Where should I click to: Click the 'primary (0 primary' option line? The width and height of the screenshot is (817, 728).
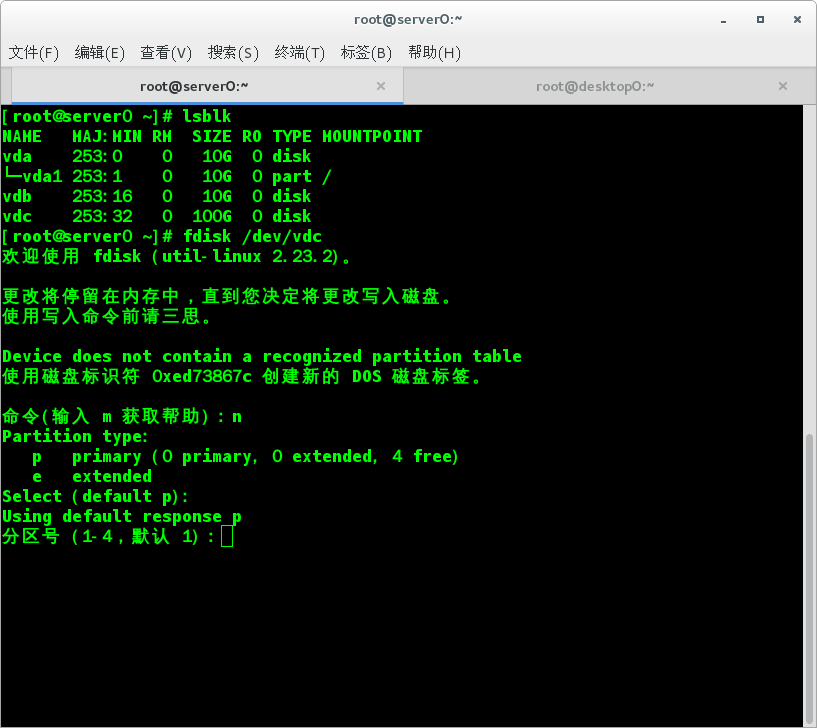[245, 456]
